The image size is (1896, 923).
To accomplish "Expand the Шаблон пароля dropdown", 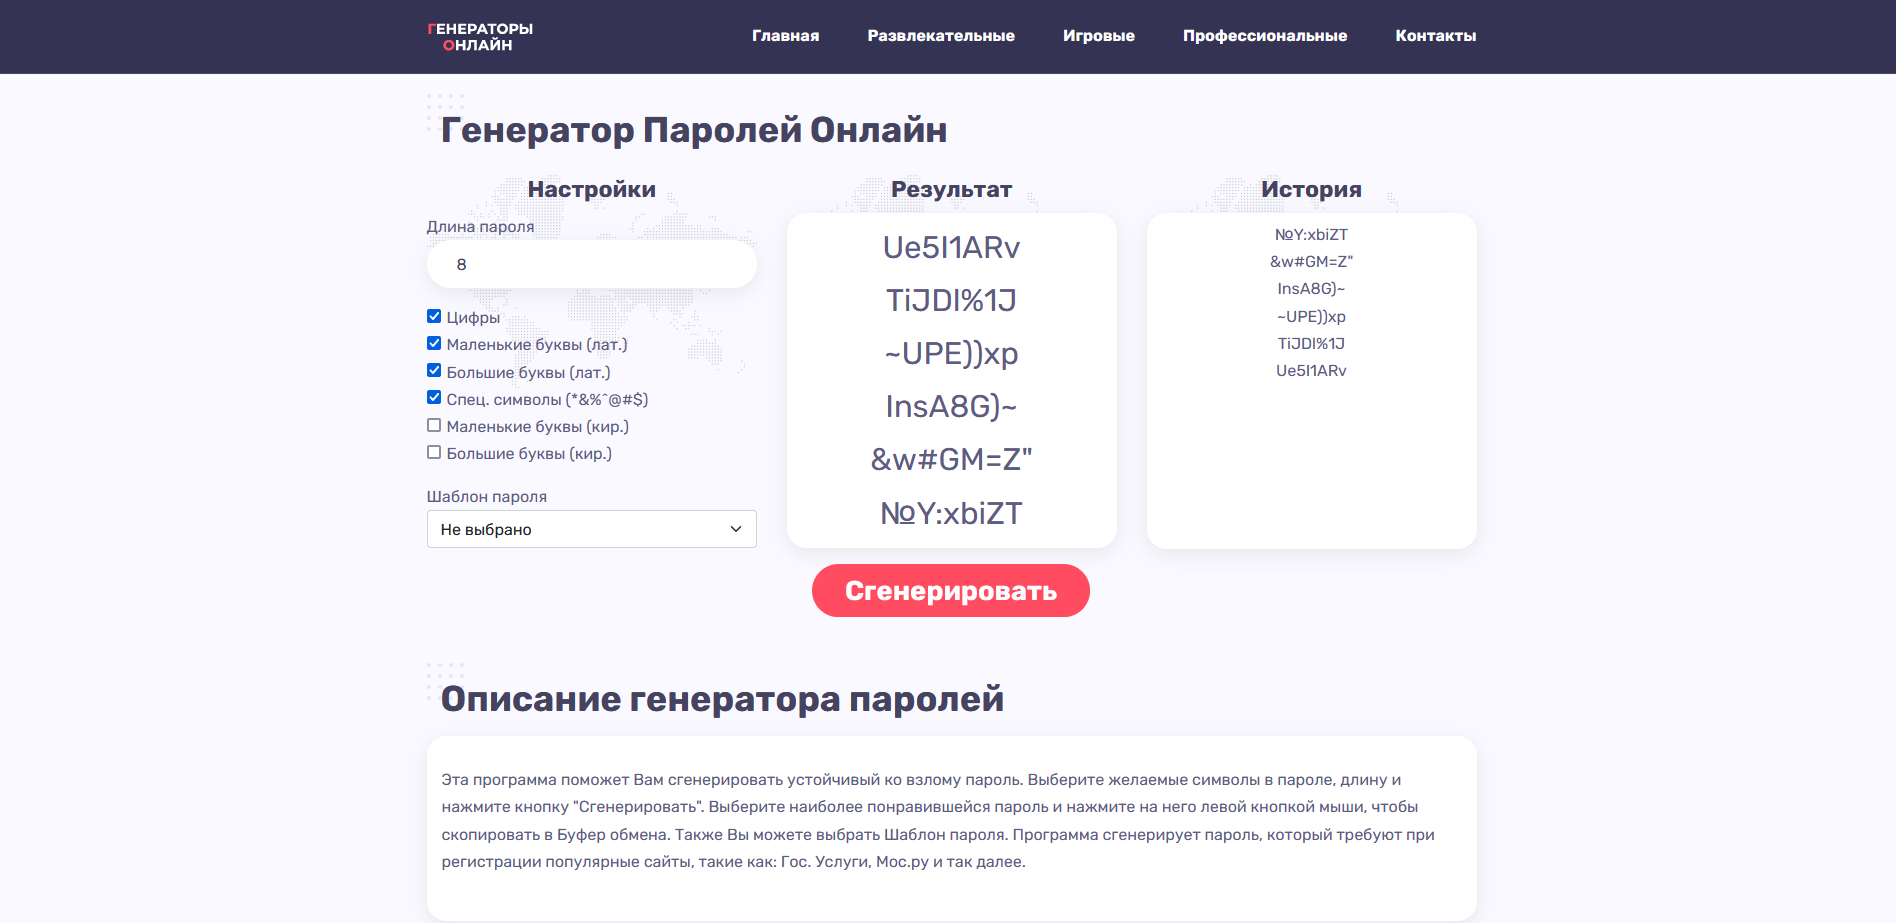I will coord(592,529).
